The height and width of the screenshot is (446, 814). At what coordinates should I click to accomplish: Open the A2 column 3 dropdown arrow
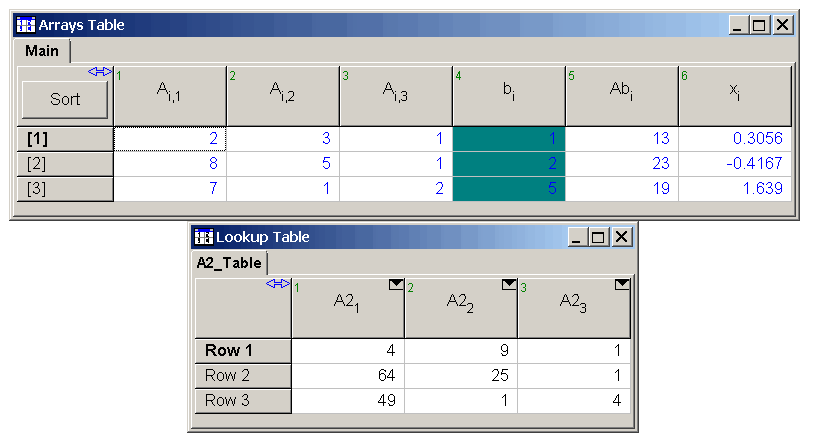click(x=621, y=286)
